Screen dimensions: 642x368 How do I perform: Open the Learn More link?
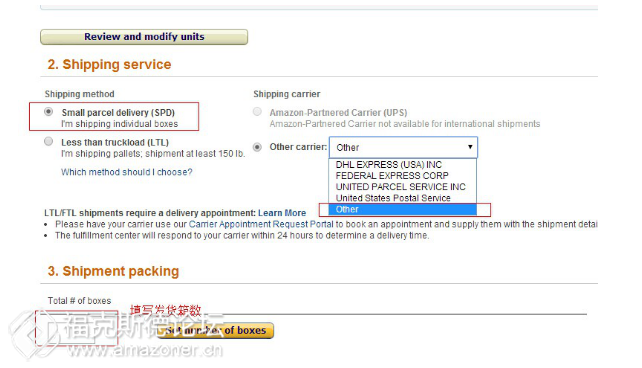click(282, 213)
